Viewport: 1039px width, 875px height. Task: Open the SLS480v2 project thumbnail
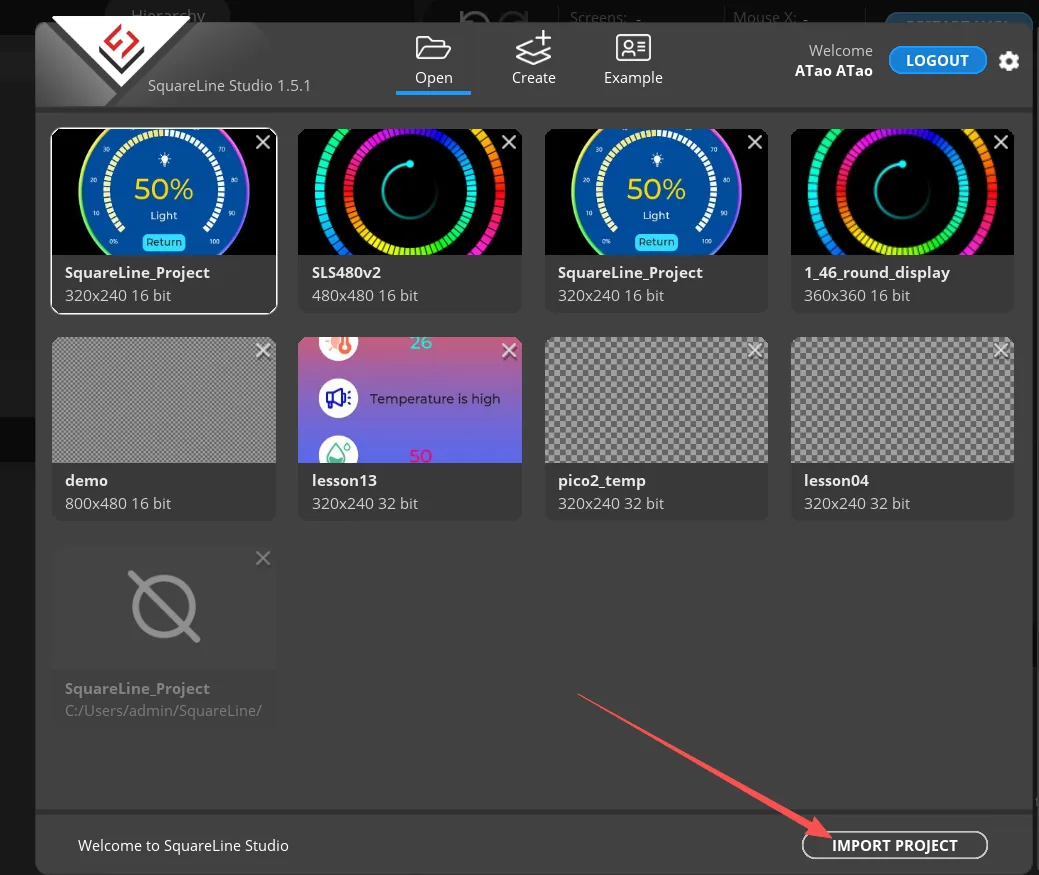410,192
